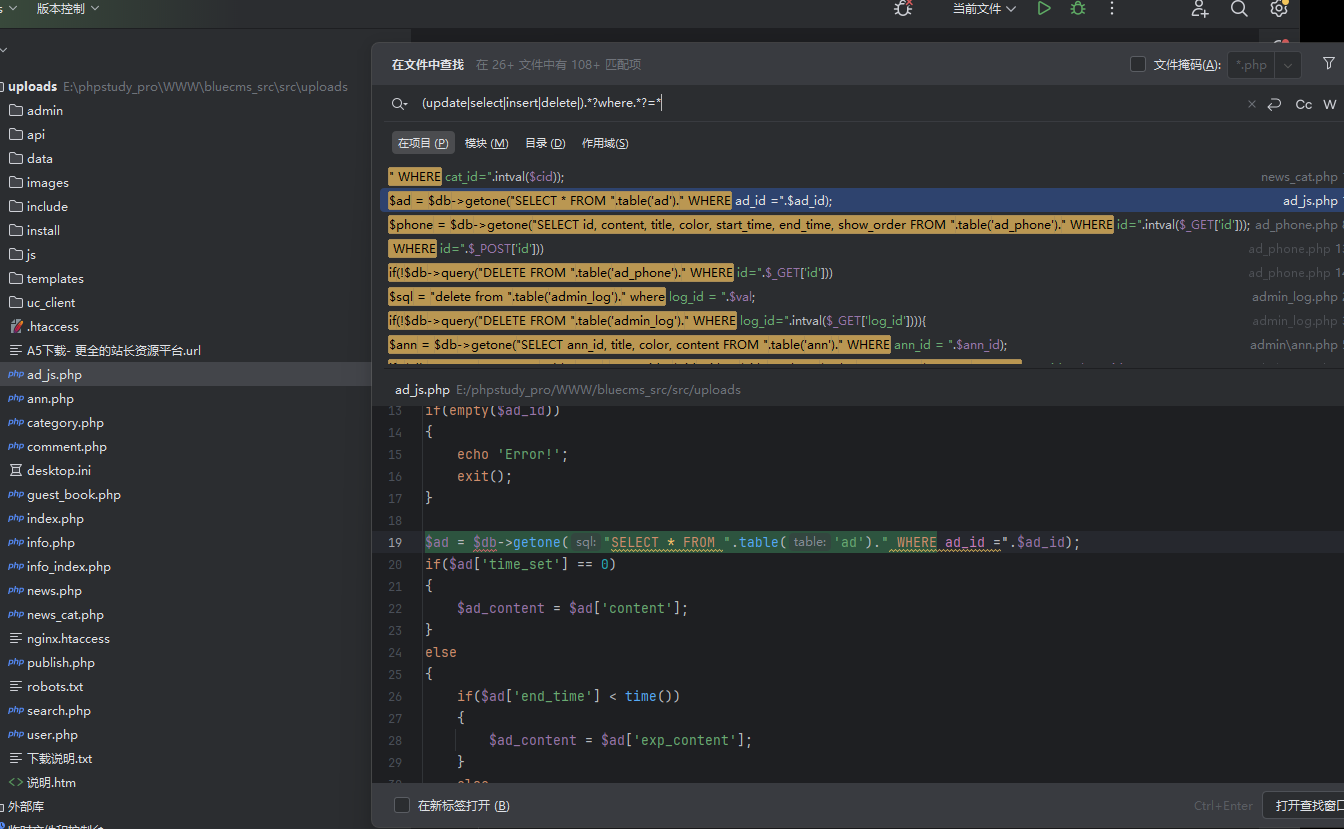This screenshot has width=1344, height=829.
Task: Click the new line icon in search field
Action: [x=1274, y=104]
